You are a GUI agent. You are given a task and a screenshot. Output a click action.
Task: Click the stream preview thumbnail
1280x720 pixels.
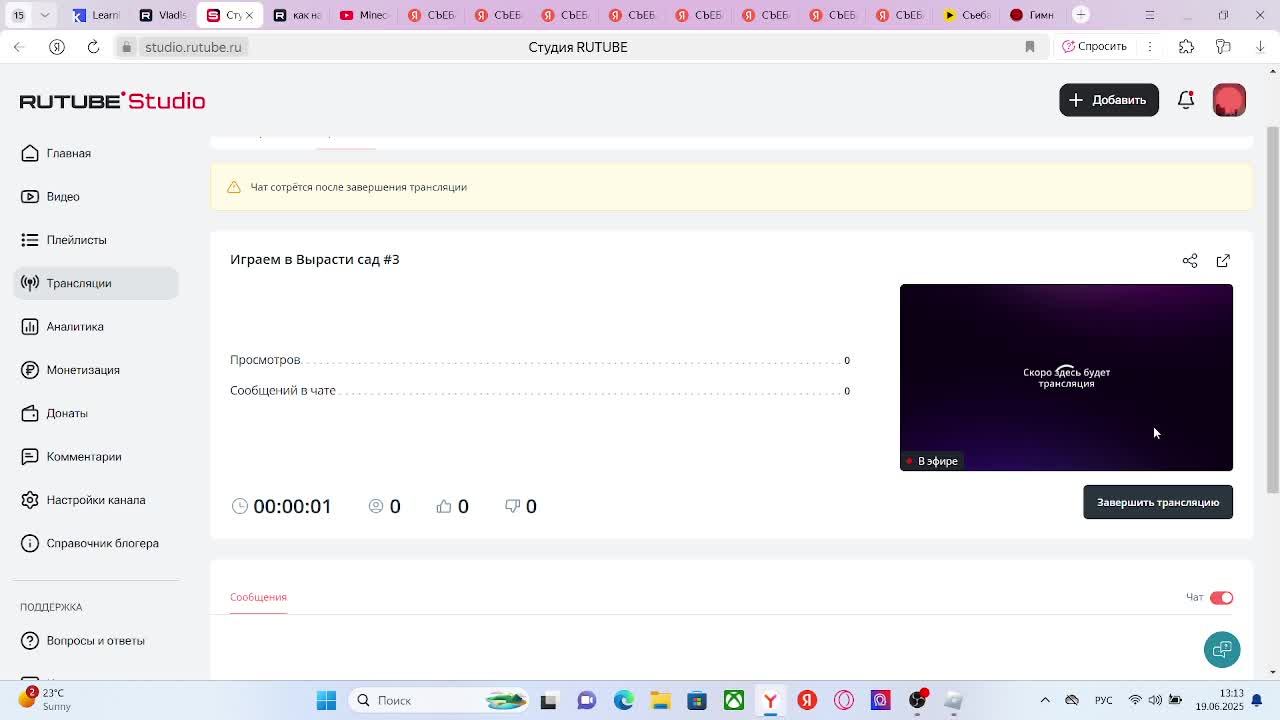(x=1066, y=377)
